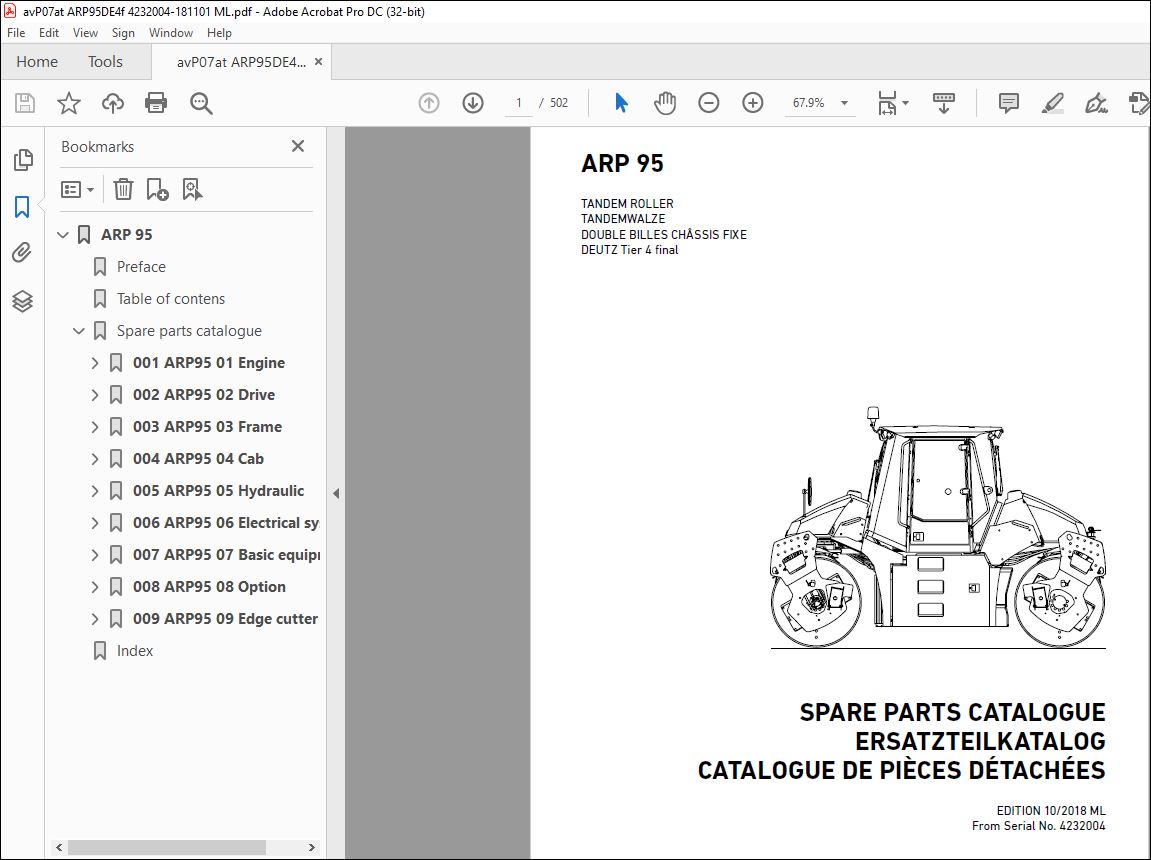Click the page number input field
The height and width of the screenshot is (860, 1151).
pos(519,103)
